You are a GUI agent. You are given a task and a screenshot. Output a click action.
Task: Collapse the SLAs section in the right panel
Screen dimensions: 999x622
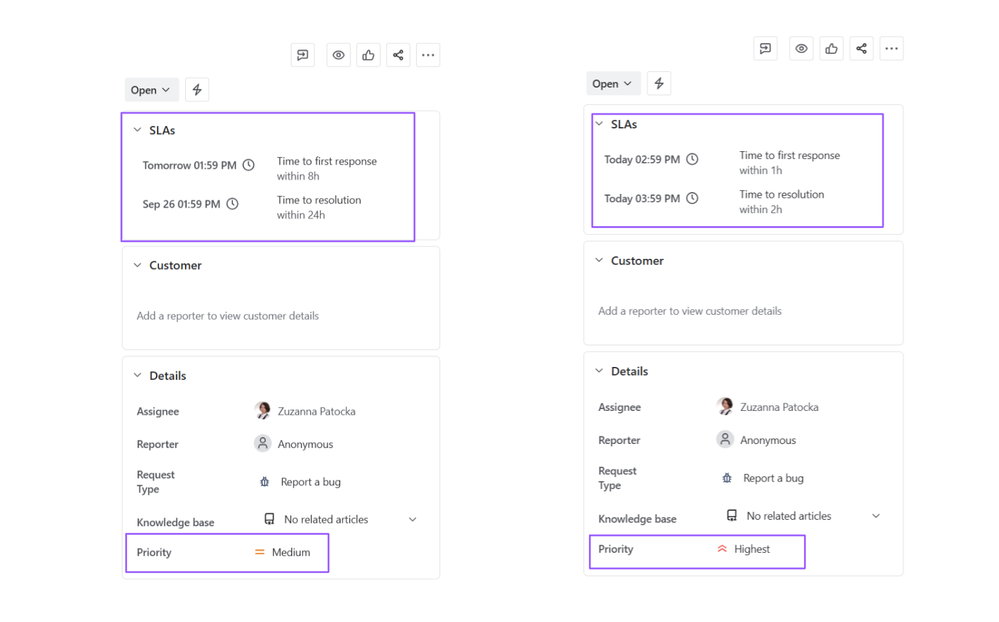click(599, 124)
